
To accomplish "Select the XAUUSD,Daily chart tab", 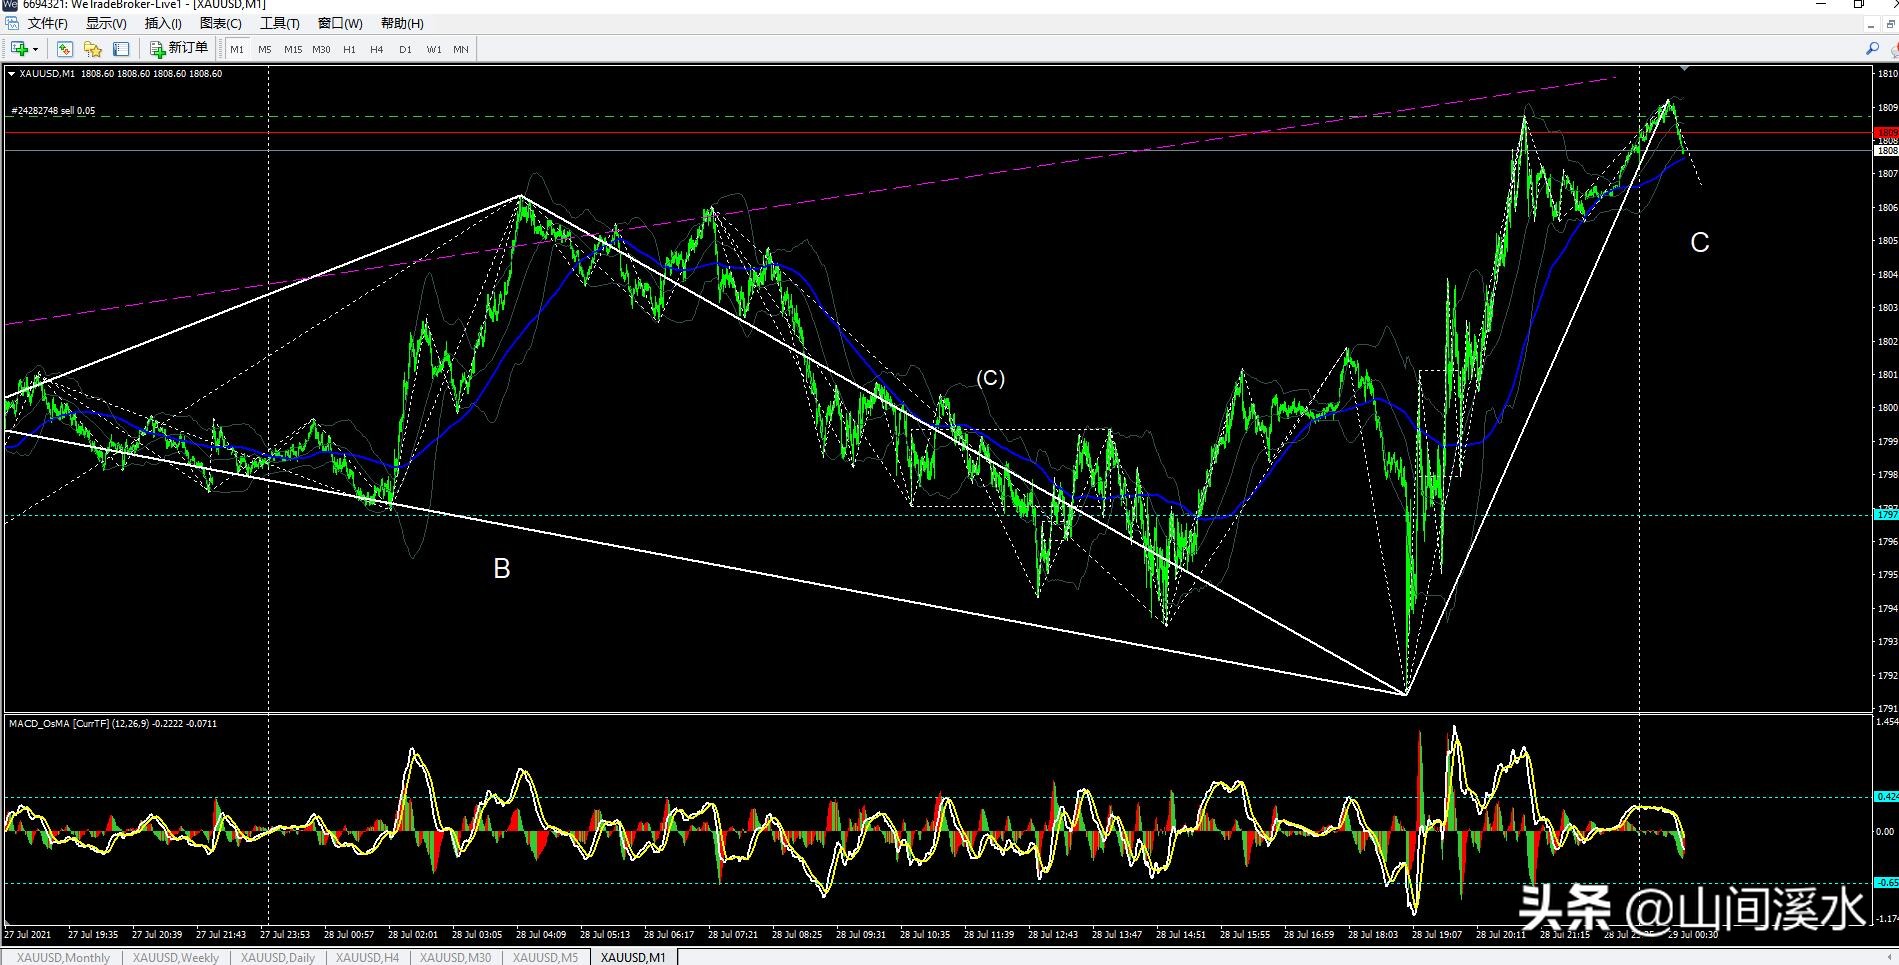I will [278, 957].
